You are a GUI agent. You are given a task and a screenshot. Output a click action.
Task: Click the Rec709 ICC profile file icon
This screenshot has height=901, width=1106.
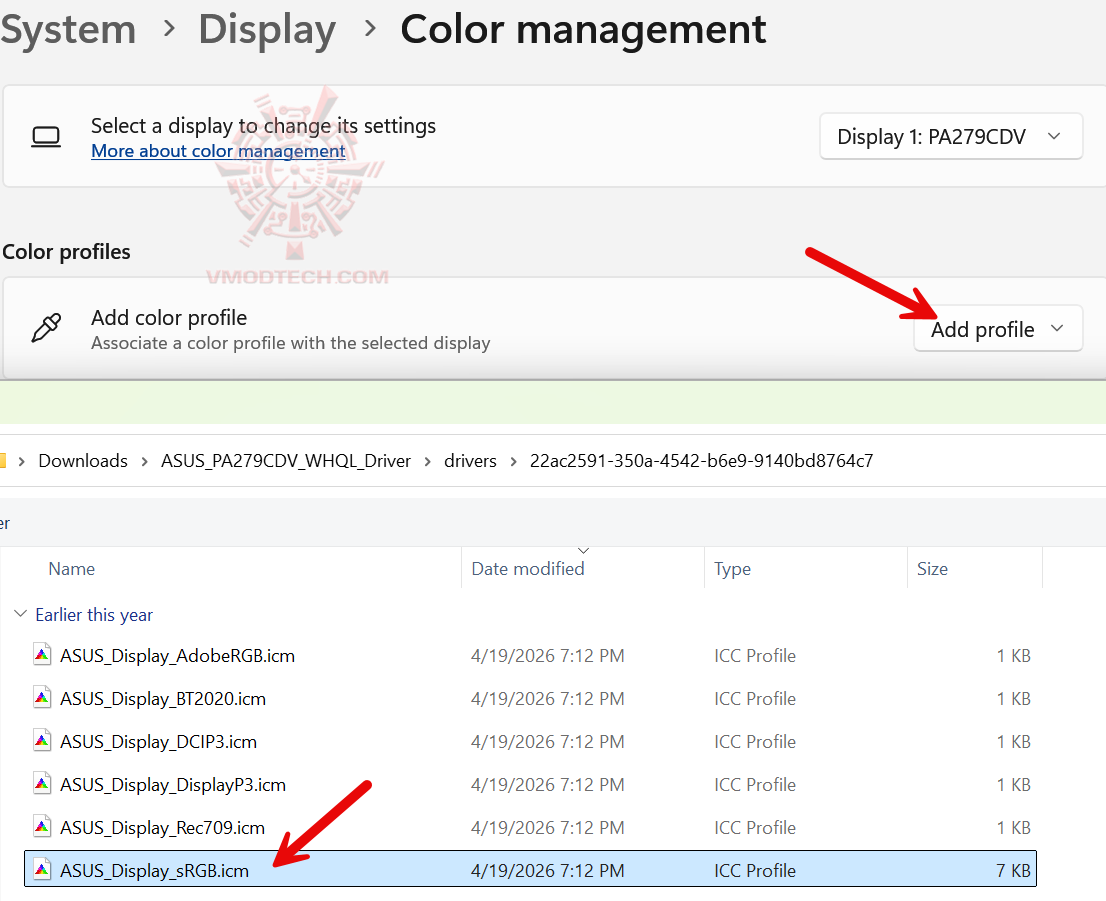coord(42,827)
